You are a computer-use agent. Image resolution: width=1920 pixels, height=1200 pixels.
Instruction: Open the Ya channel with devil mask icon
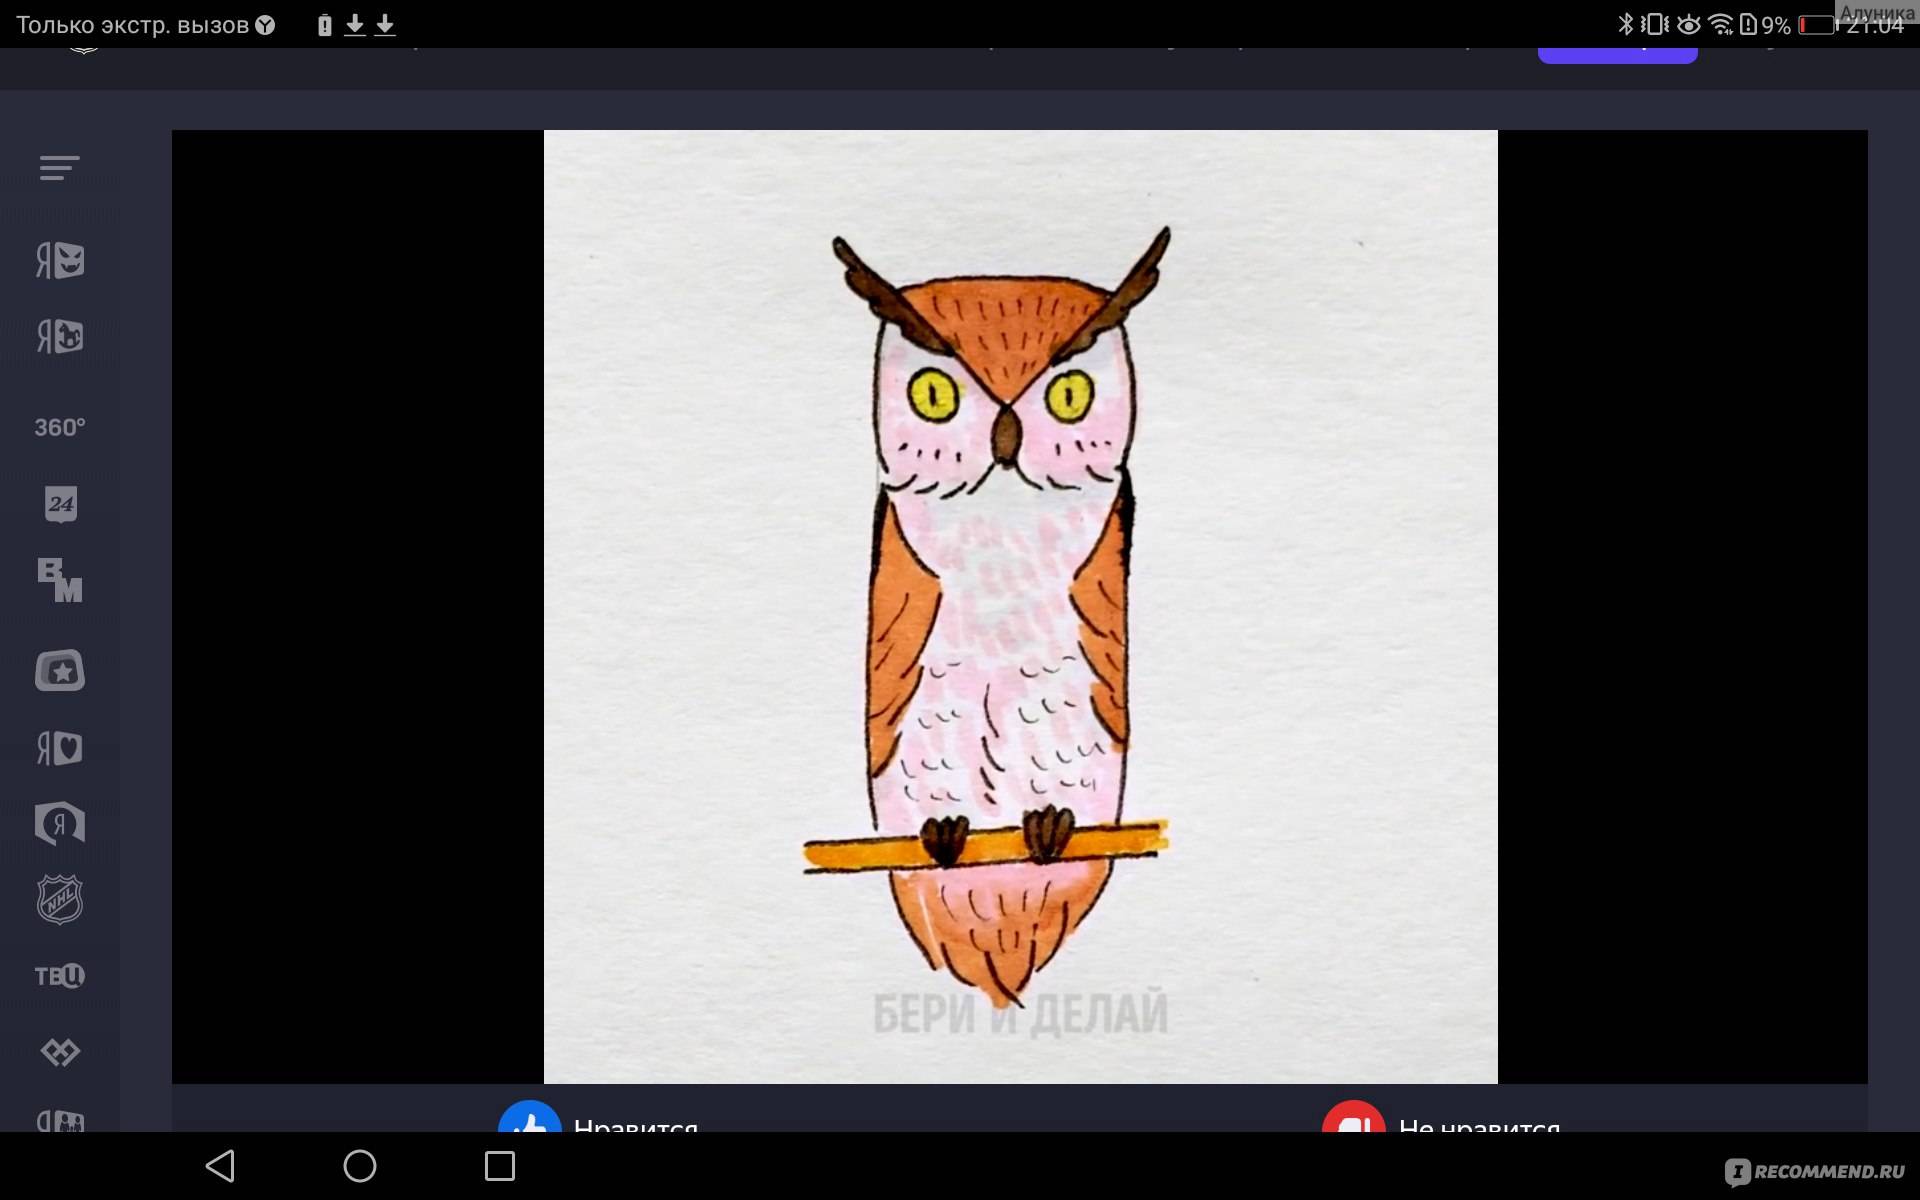[59, 261]
